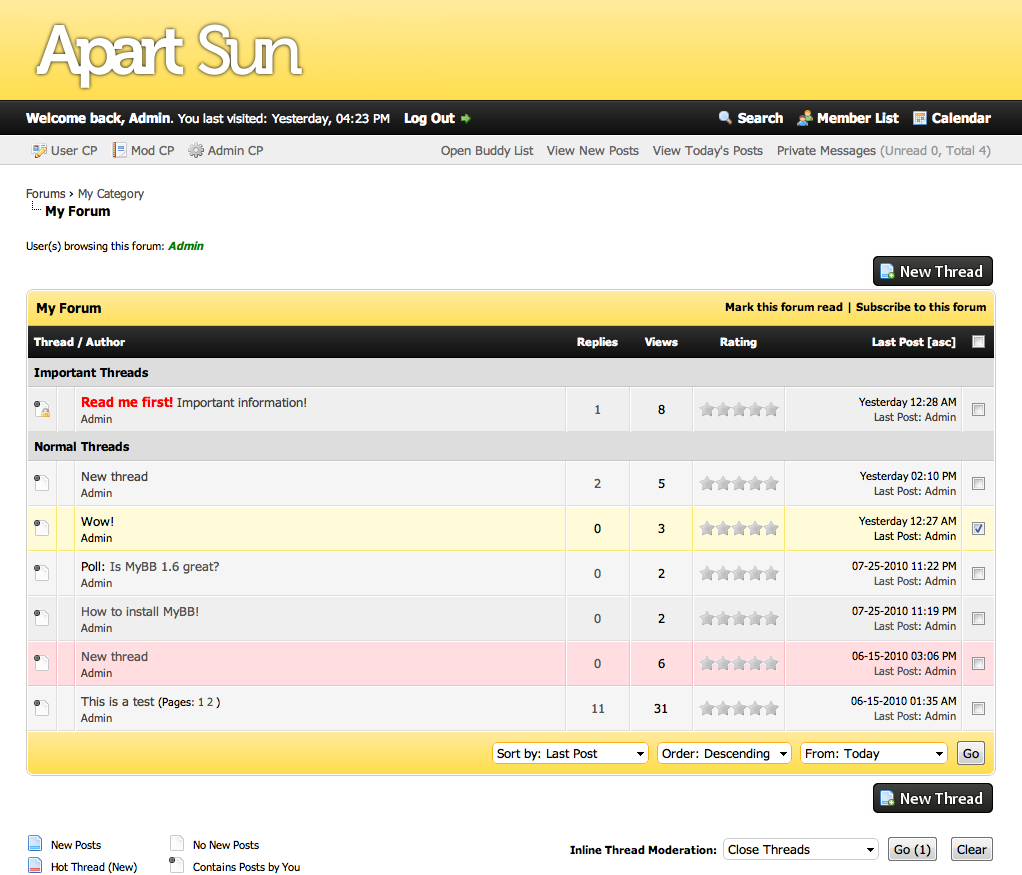Click the User CP icon

[x=40, y=151]
